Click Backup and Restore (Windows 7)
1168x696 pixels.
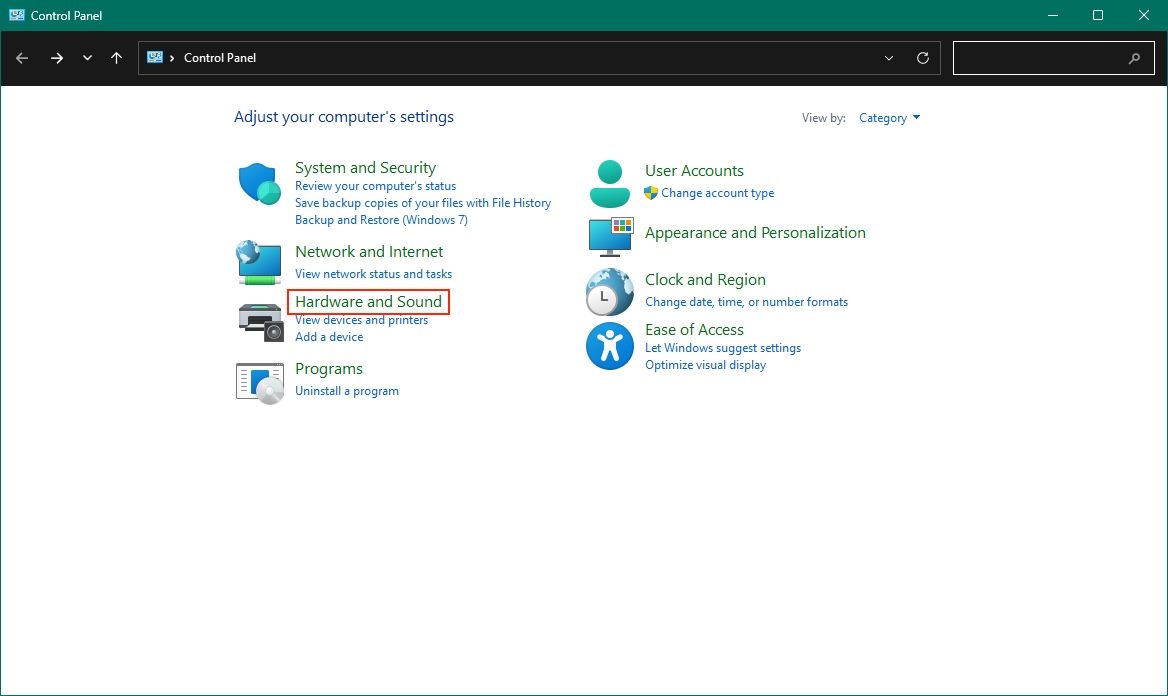point(381,220)
